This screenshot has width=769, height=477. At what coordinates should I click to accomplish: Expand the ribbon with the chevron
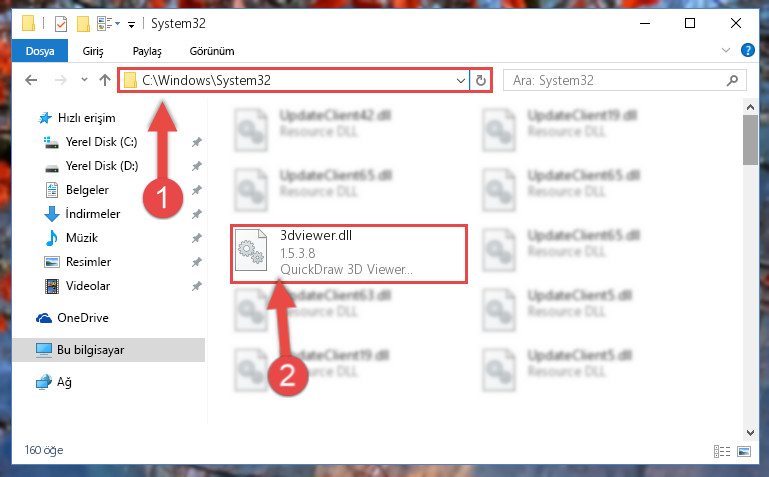(726, 50)
